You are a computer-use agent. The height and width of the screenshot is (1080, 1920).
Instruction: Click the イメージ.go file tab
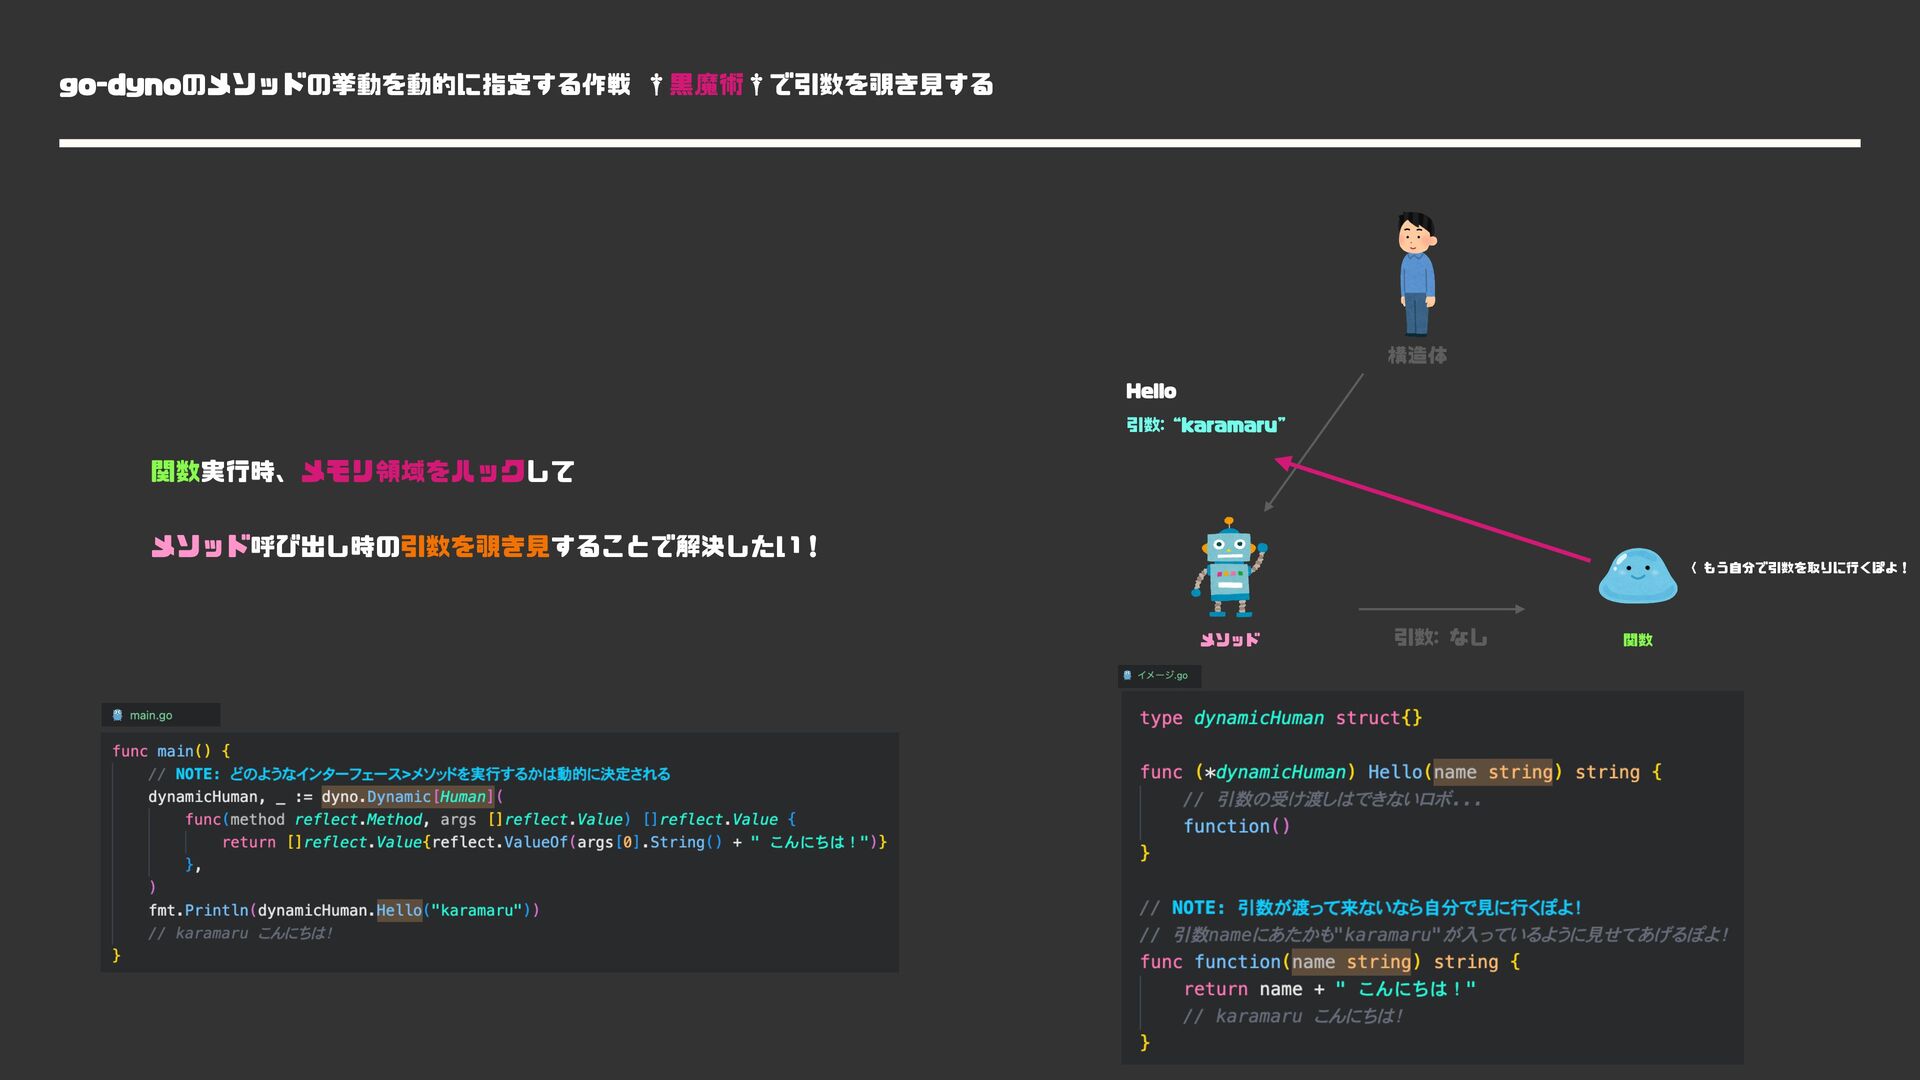(x=1159, y=676)
